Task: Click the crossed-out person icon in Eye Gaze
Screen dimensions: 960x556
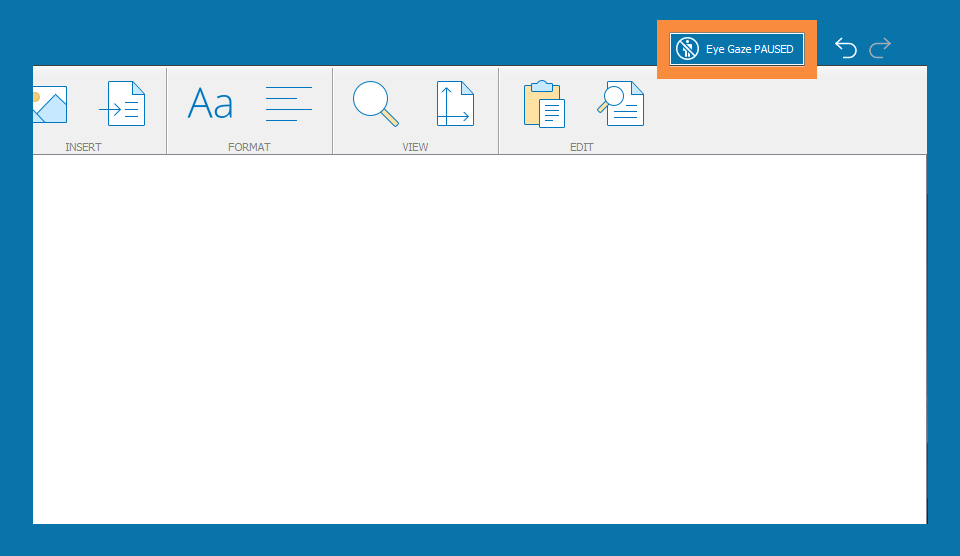Action: 687,49
